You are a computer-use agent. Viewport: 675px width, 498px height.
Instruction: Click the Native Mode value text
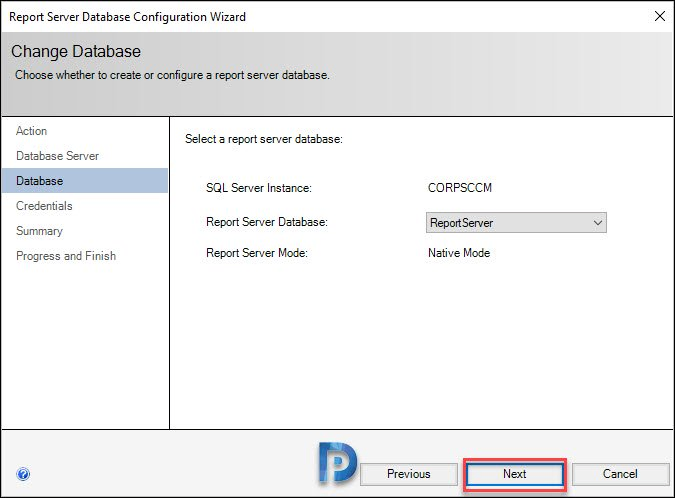pos(459,253)
